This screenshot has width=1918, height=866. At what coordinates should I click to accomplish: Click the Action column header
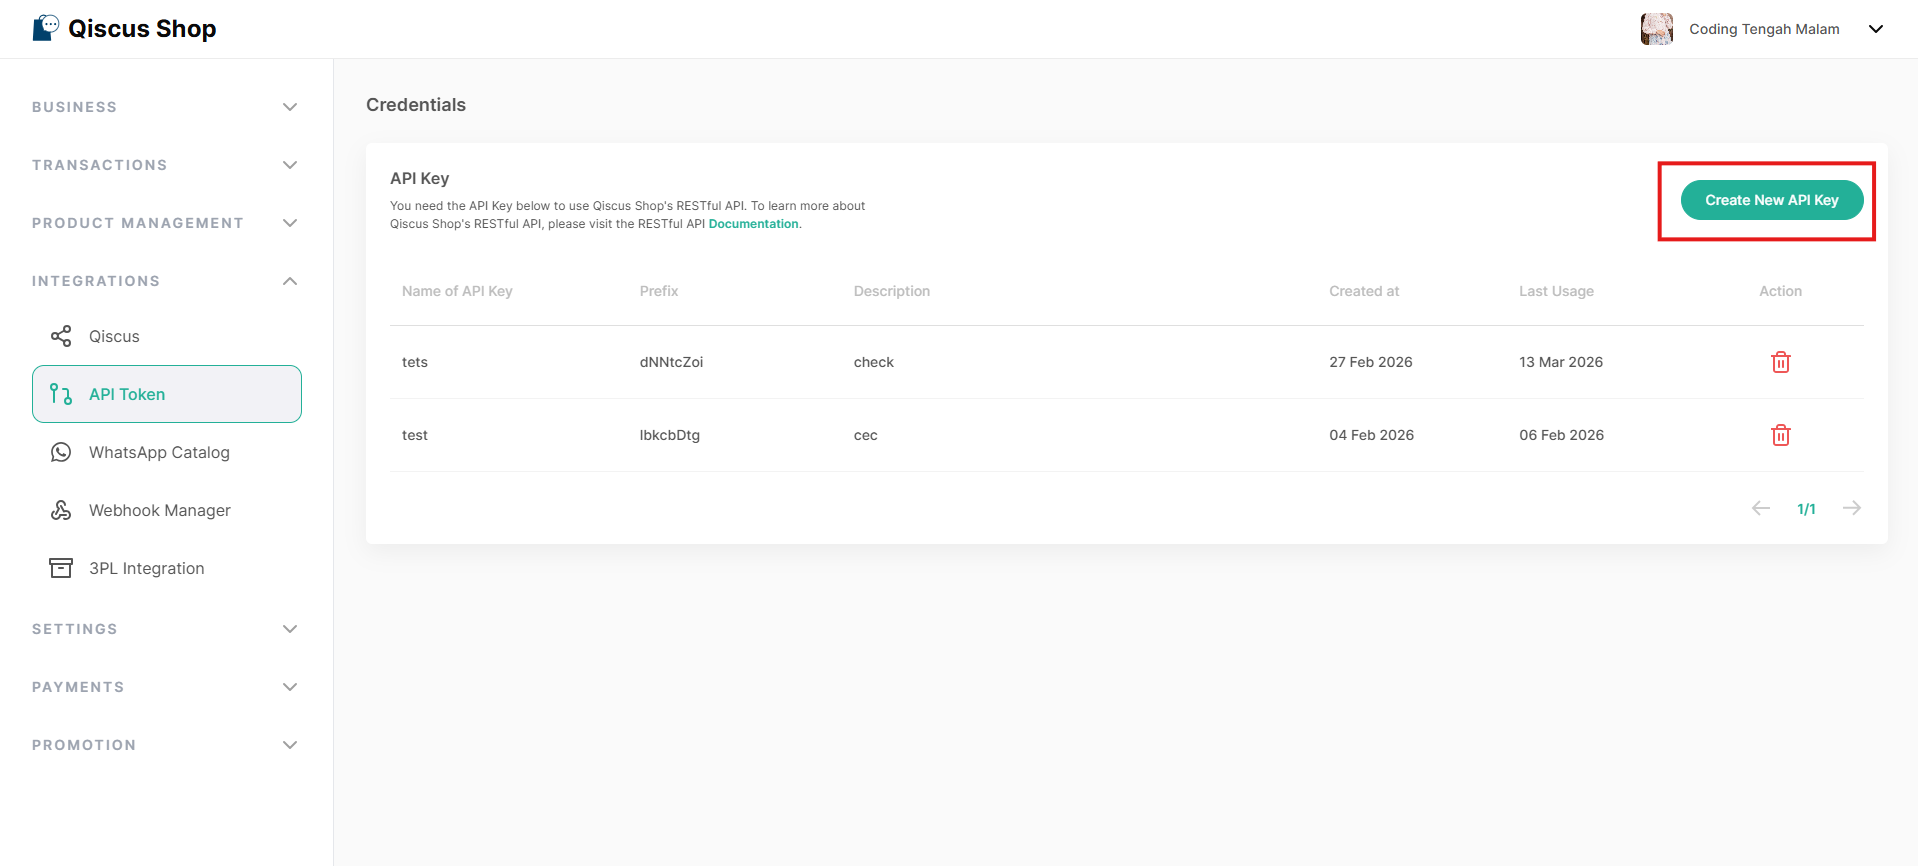coord(1780,291)
